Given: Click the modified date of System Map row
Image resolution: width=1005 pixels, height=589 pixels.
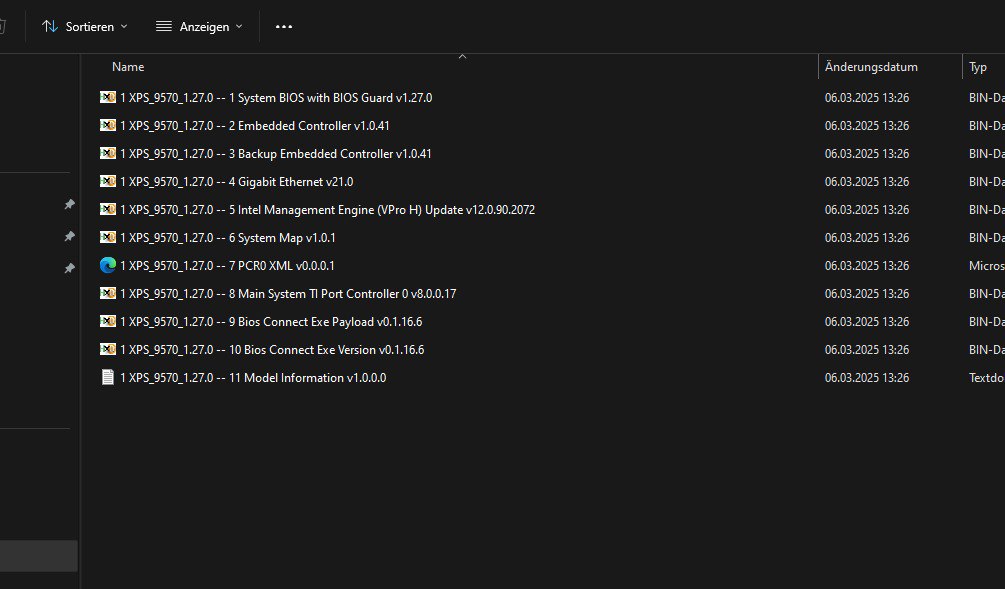Looking at the screenshot, I should tap(867, 238).
